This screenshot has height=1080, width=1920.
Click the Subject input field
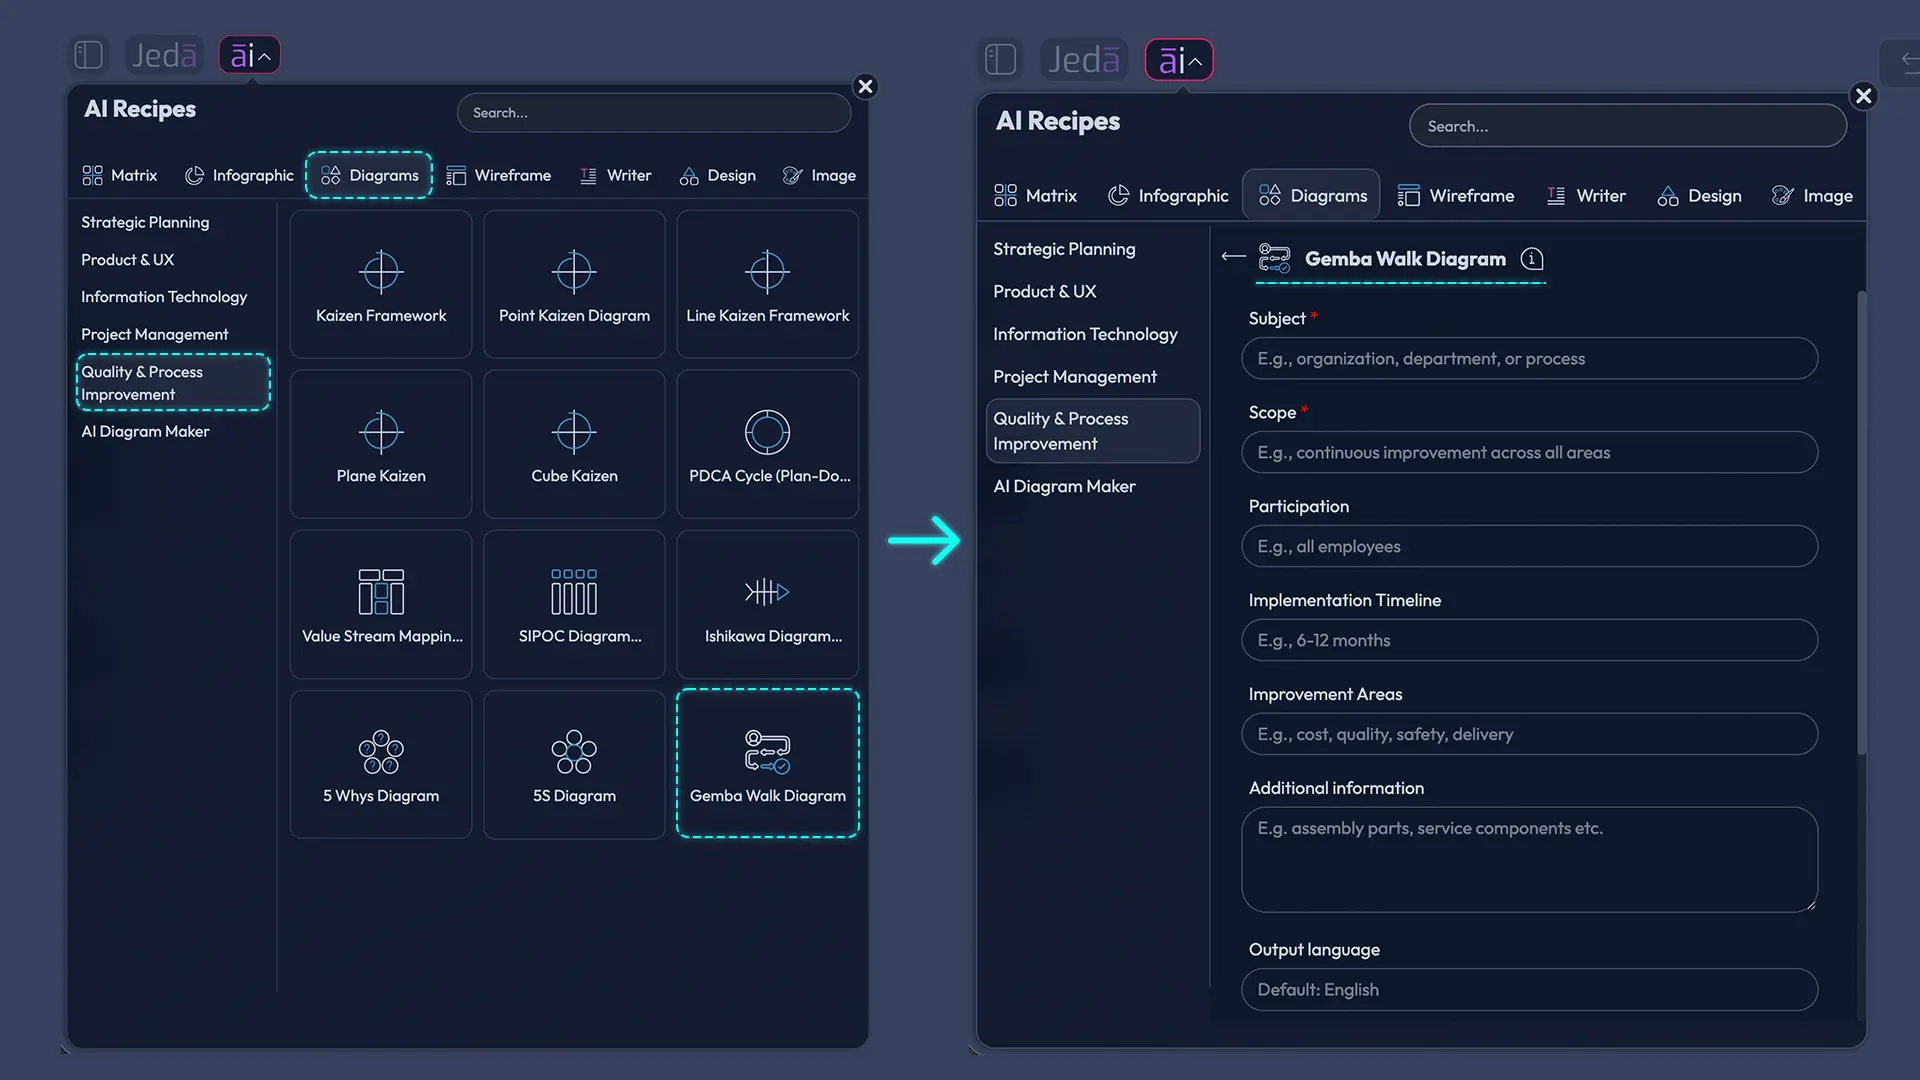1529,359
